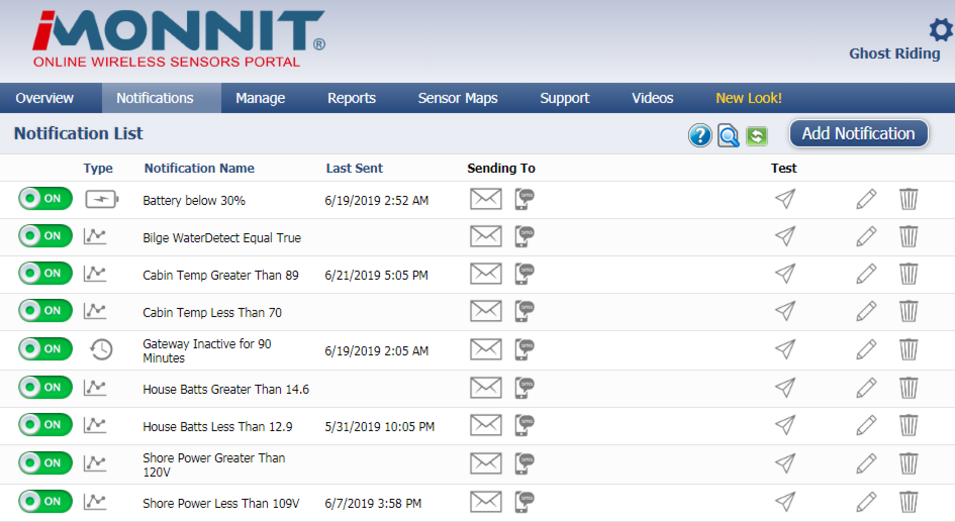Turn off Battery below 30% toggle
The image size is (955, 522).
45,198
